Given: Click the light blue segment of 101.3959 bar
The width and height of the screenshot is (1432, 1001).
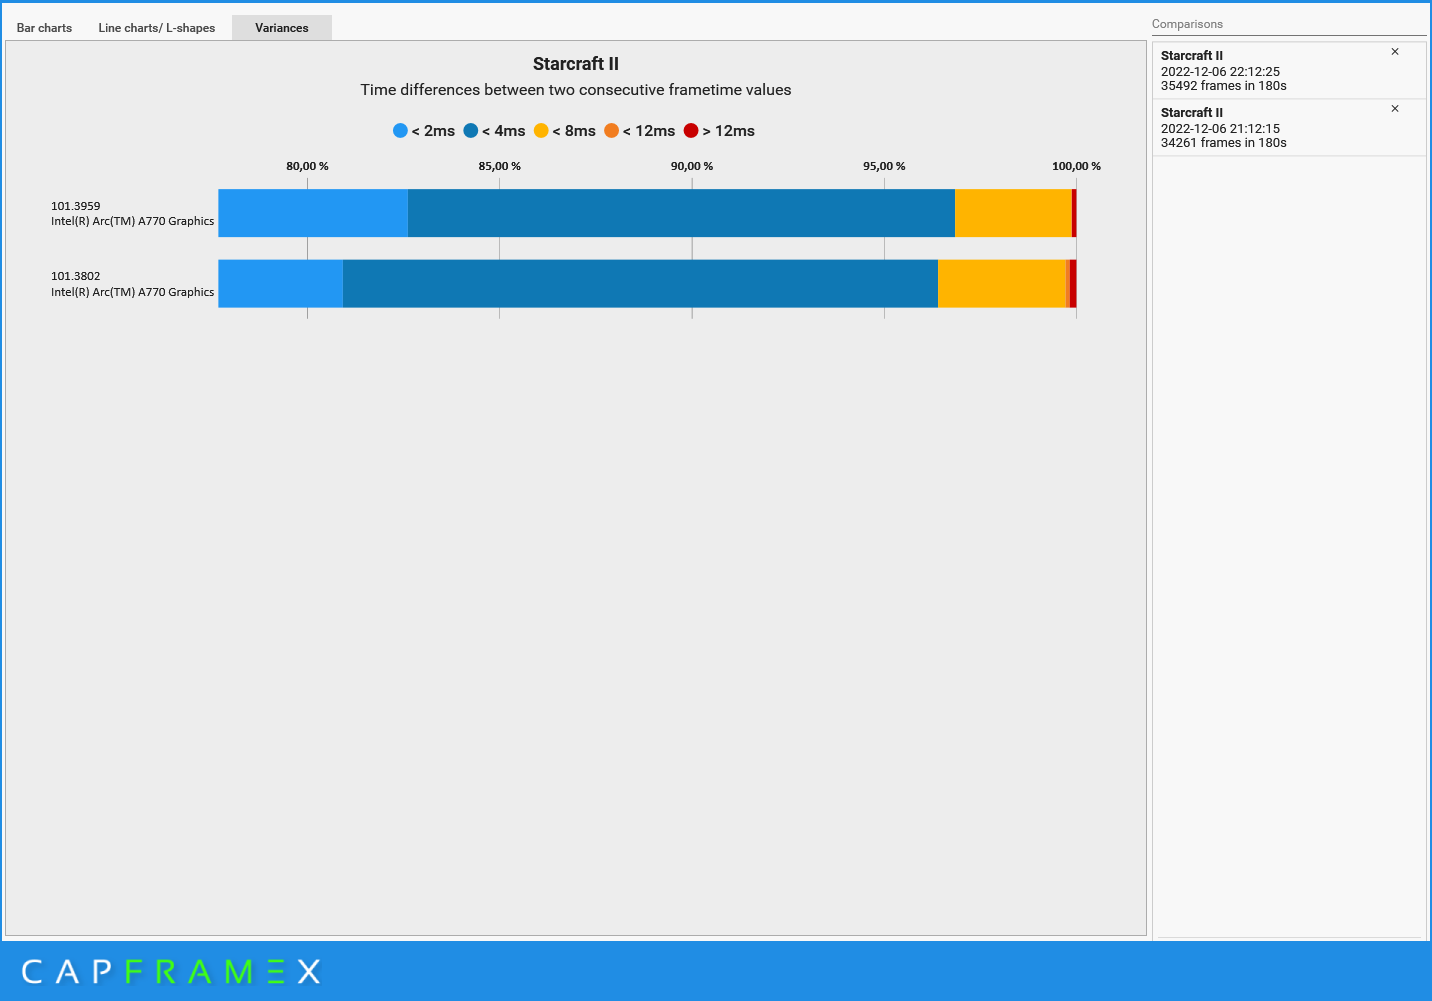Looking at the screenshot, I should click(x=313, y=213).
